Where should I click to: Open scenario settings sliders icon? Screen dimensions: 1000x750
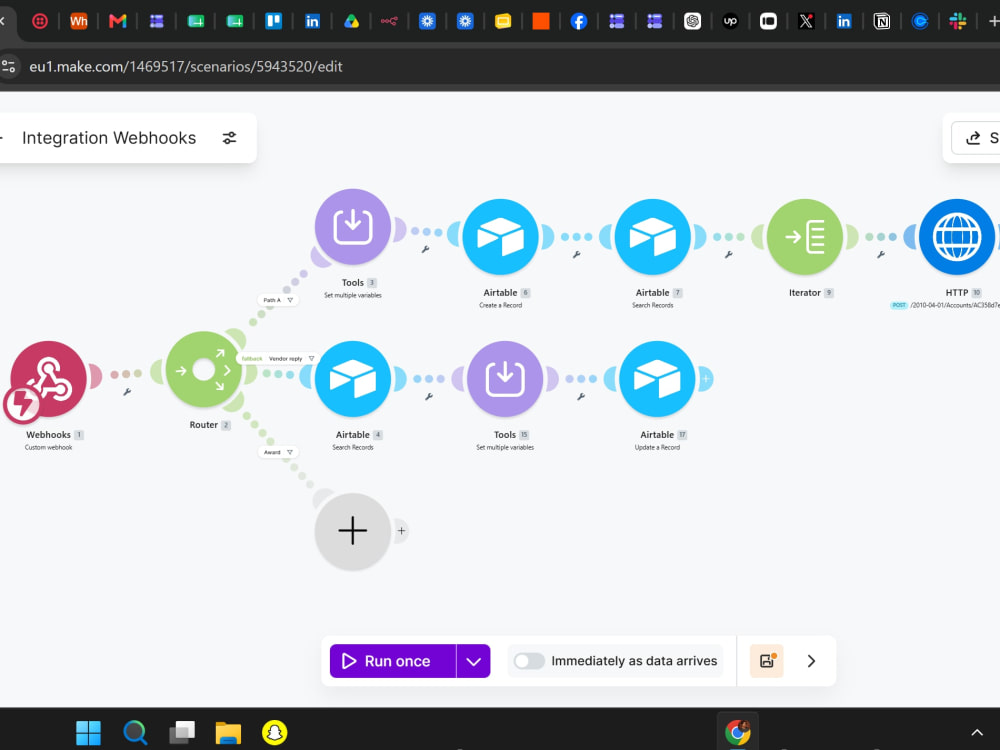coord(230,138)
